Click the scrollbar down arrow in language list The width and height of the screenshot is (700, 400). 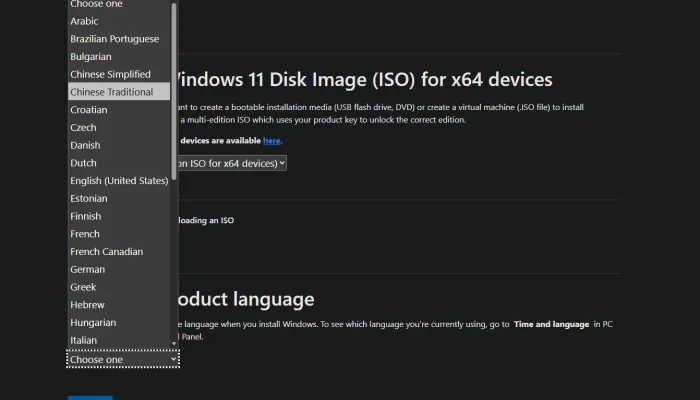coord(174,343)
